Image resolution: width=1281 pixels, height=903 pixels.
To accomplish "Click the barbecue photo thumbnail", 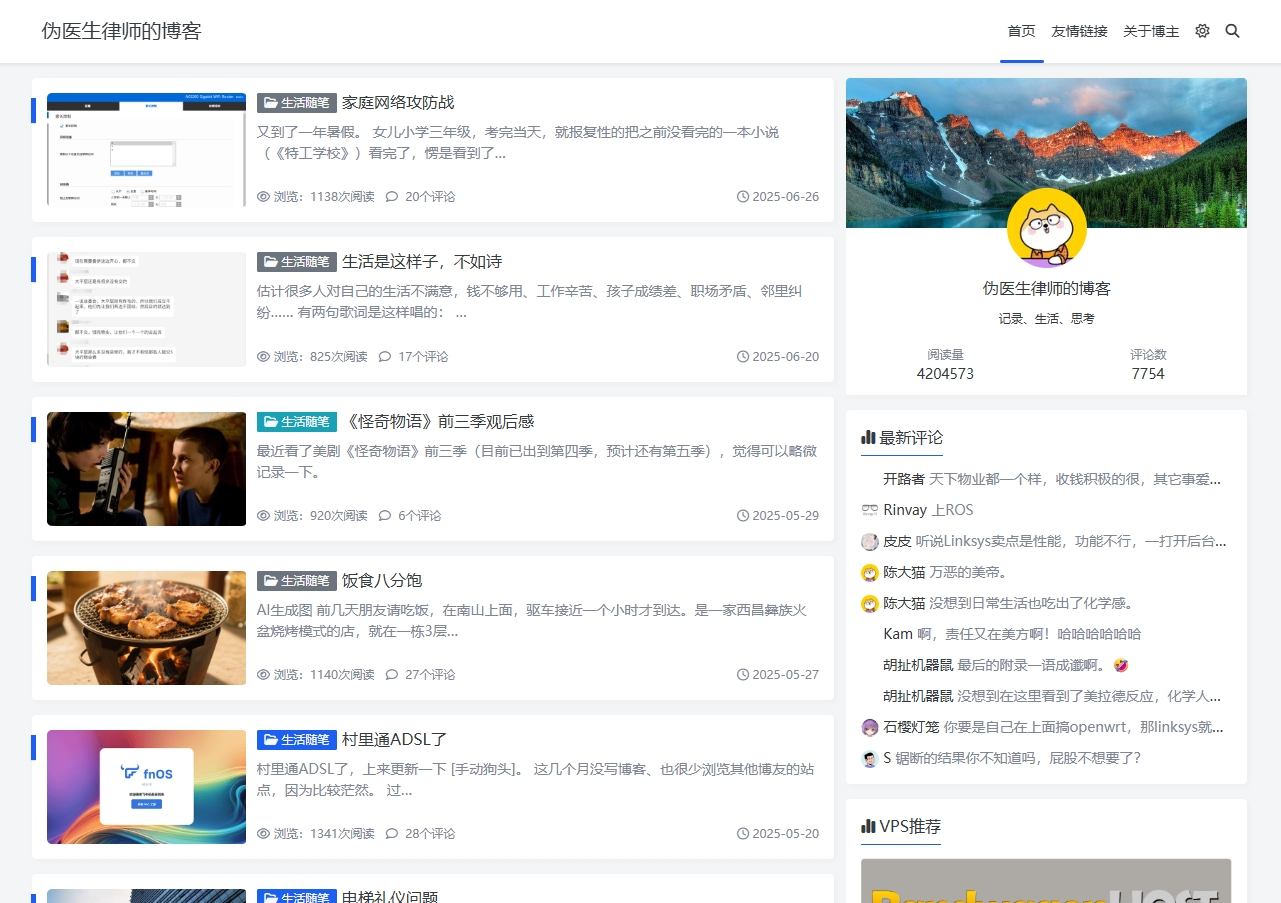I will [146, 628].
